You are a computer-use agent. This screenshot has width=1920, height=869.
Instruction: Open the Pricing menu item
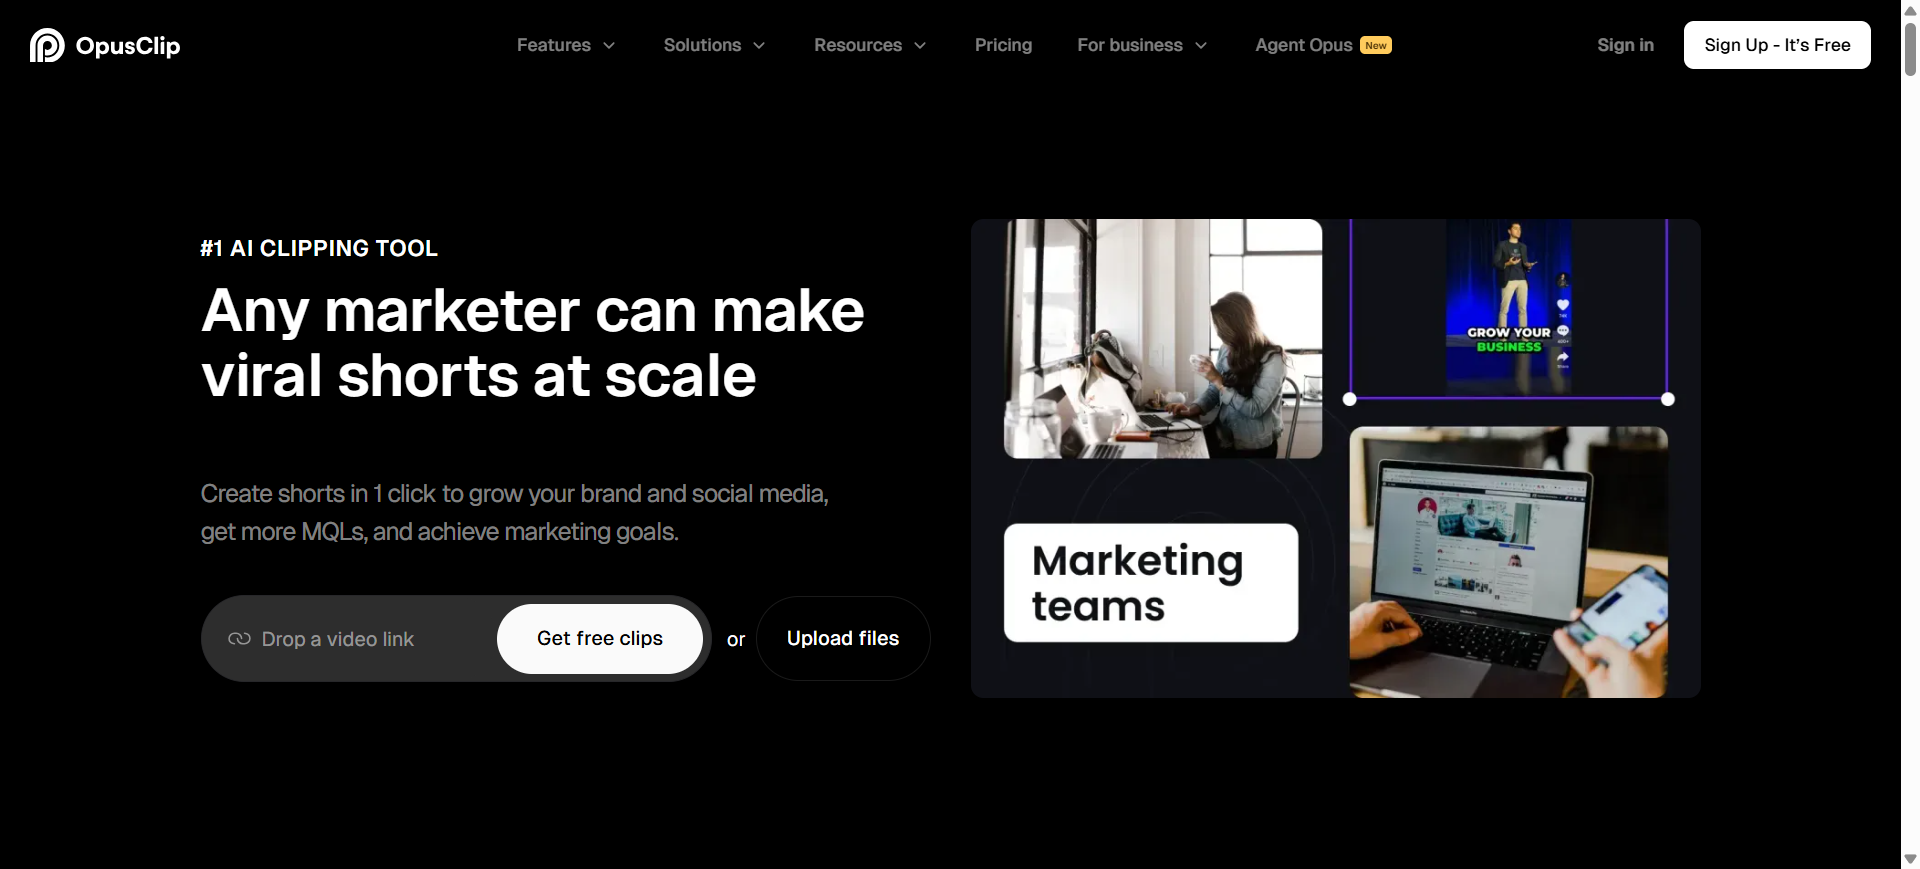pyautogui.click(x=1003, y=45)
